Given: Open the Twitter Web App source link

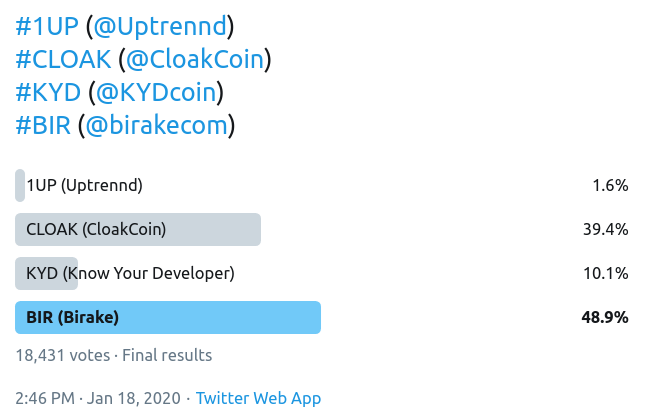Looking at the screenshot, I should tap(258, 399).
